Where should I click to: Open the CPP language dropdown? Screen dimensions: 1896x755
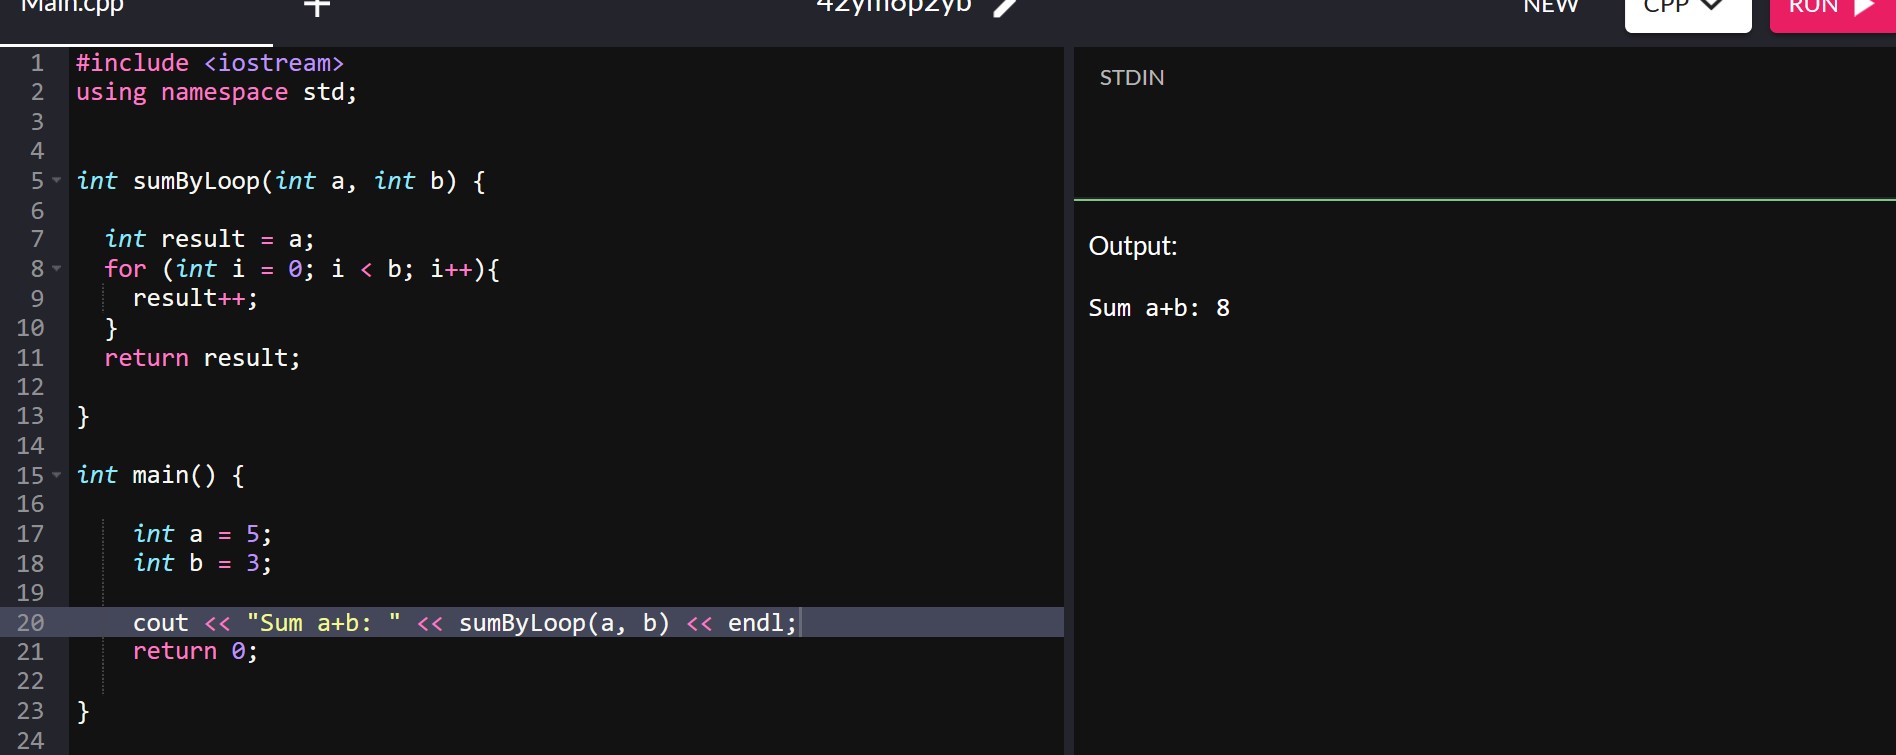coord(1687,10)
